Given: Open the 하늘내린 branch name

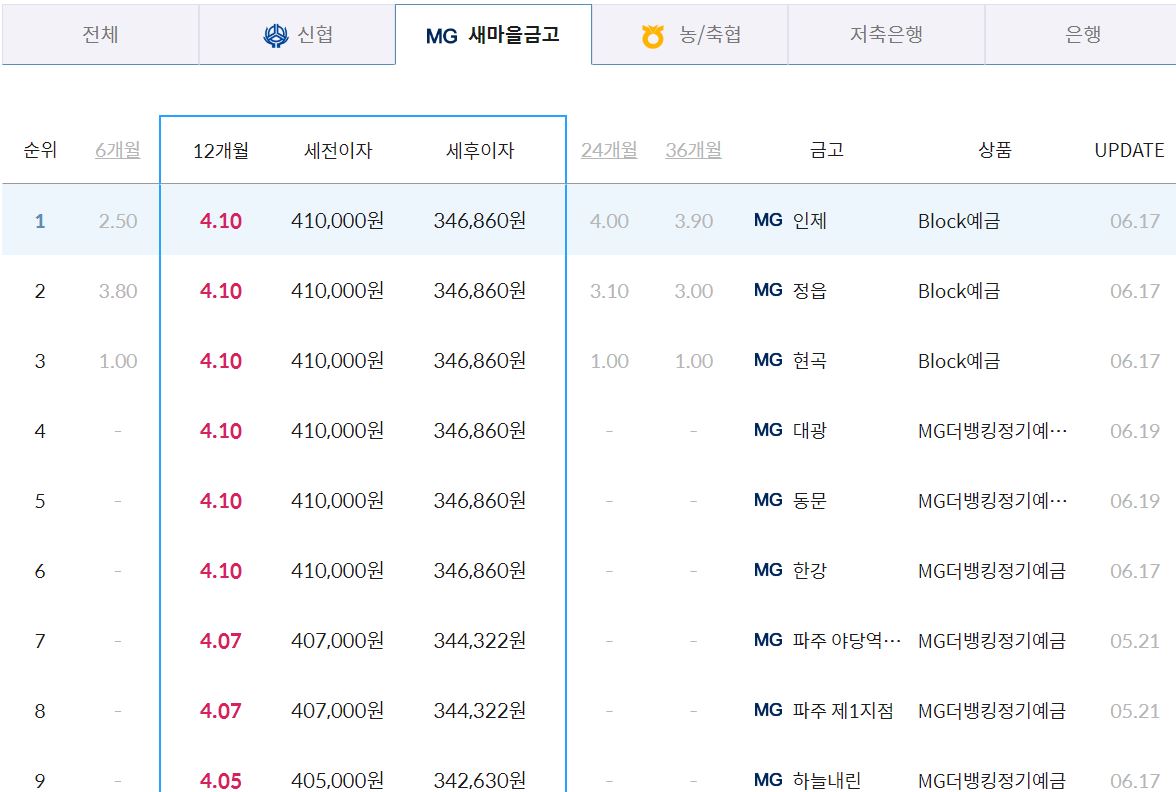Looking at the screenshot, I should (826, 780).
